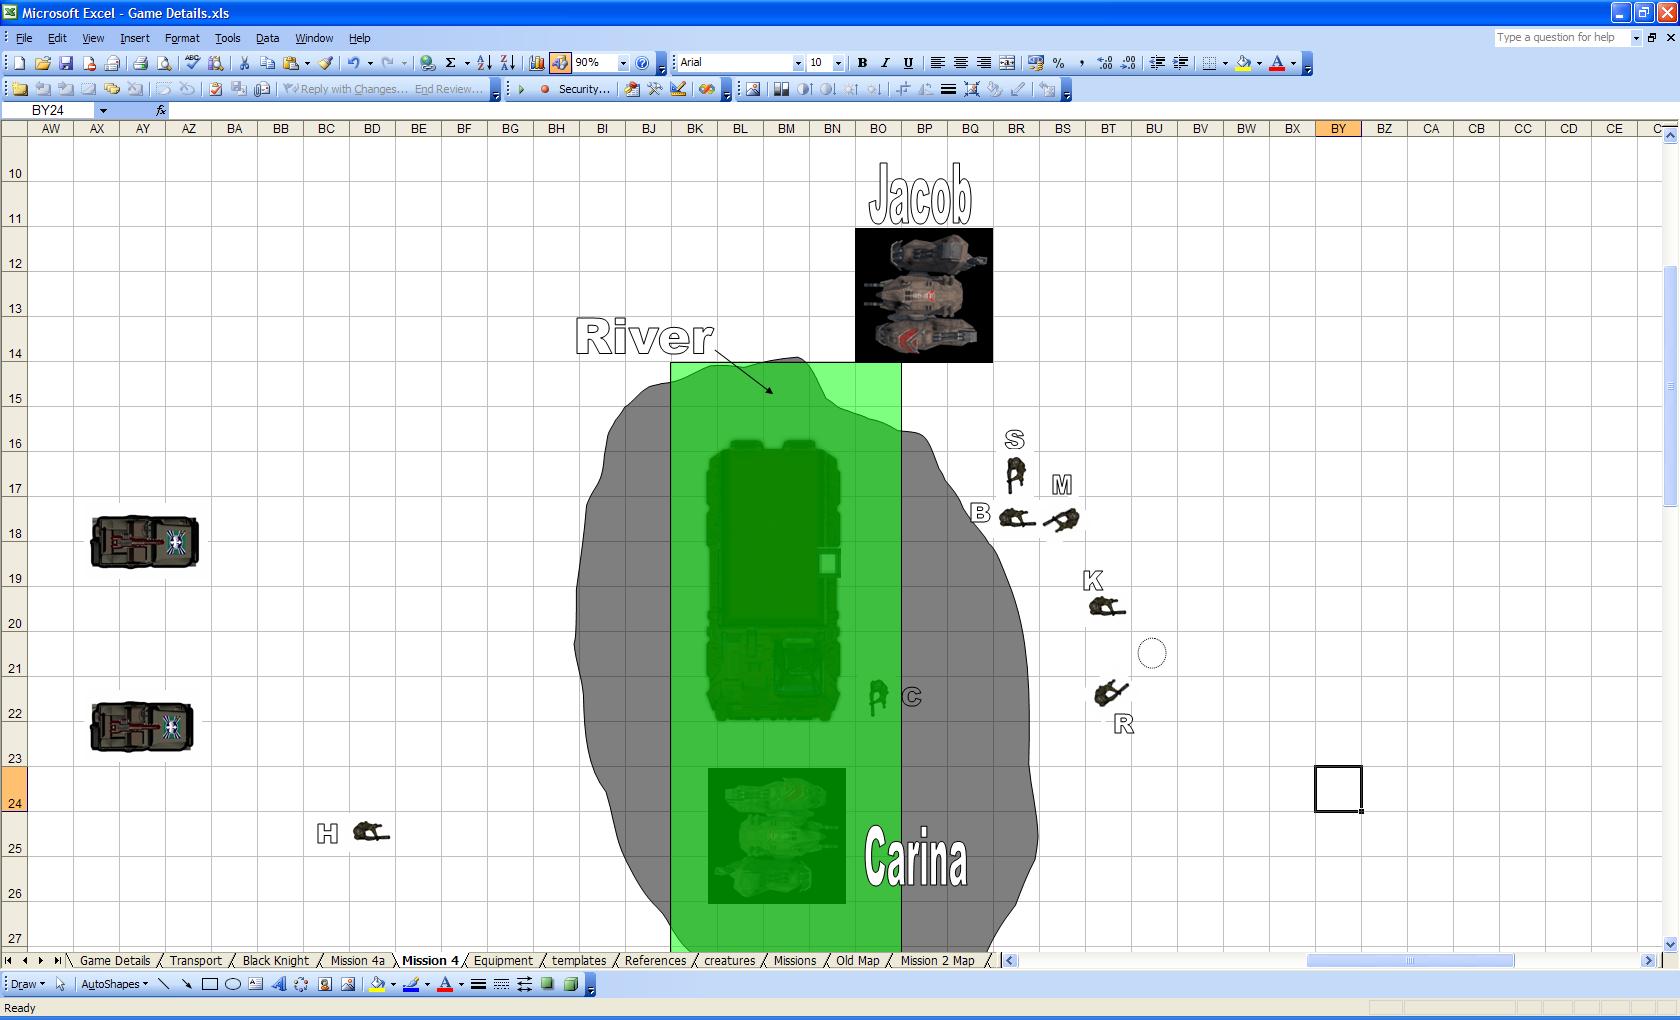Open the Fill Color dropdown arrow in Formatting toolbar

(1259, 63)
